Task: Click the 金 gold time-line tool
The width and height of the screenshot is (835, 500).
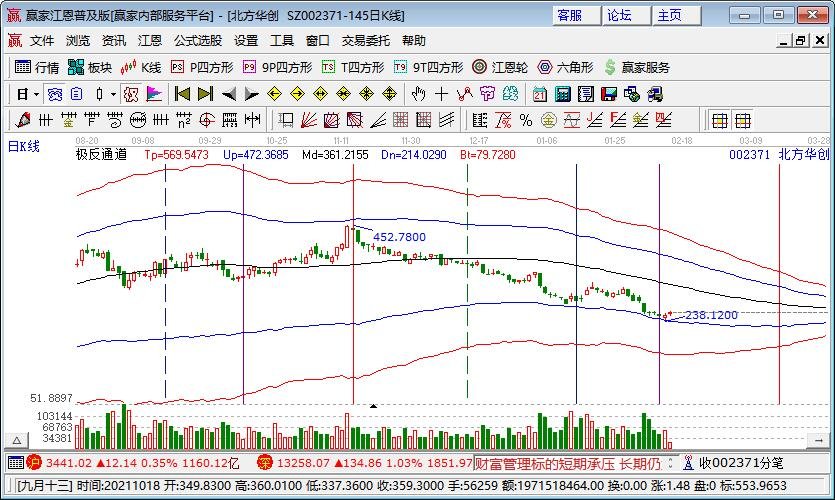Action: click(68, 120)
